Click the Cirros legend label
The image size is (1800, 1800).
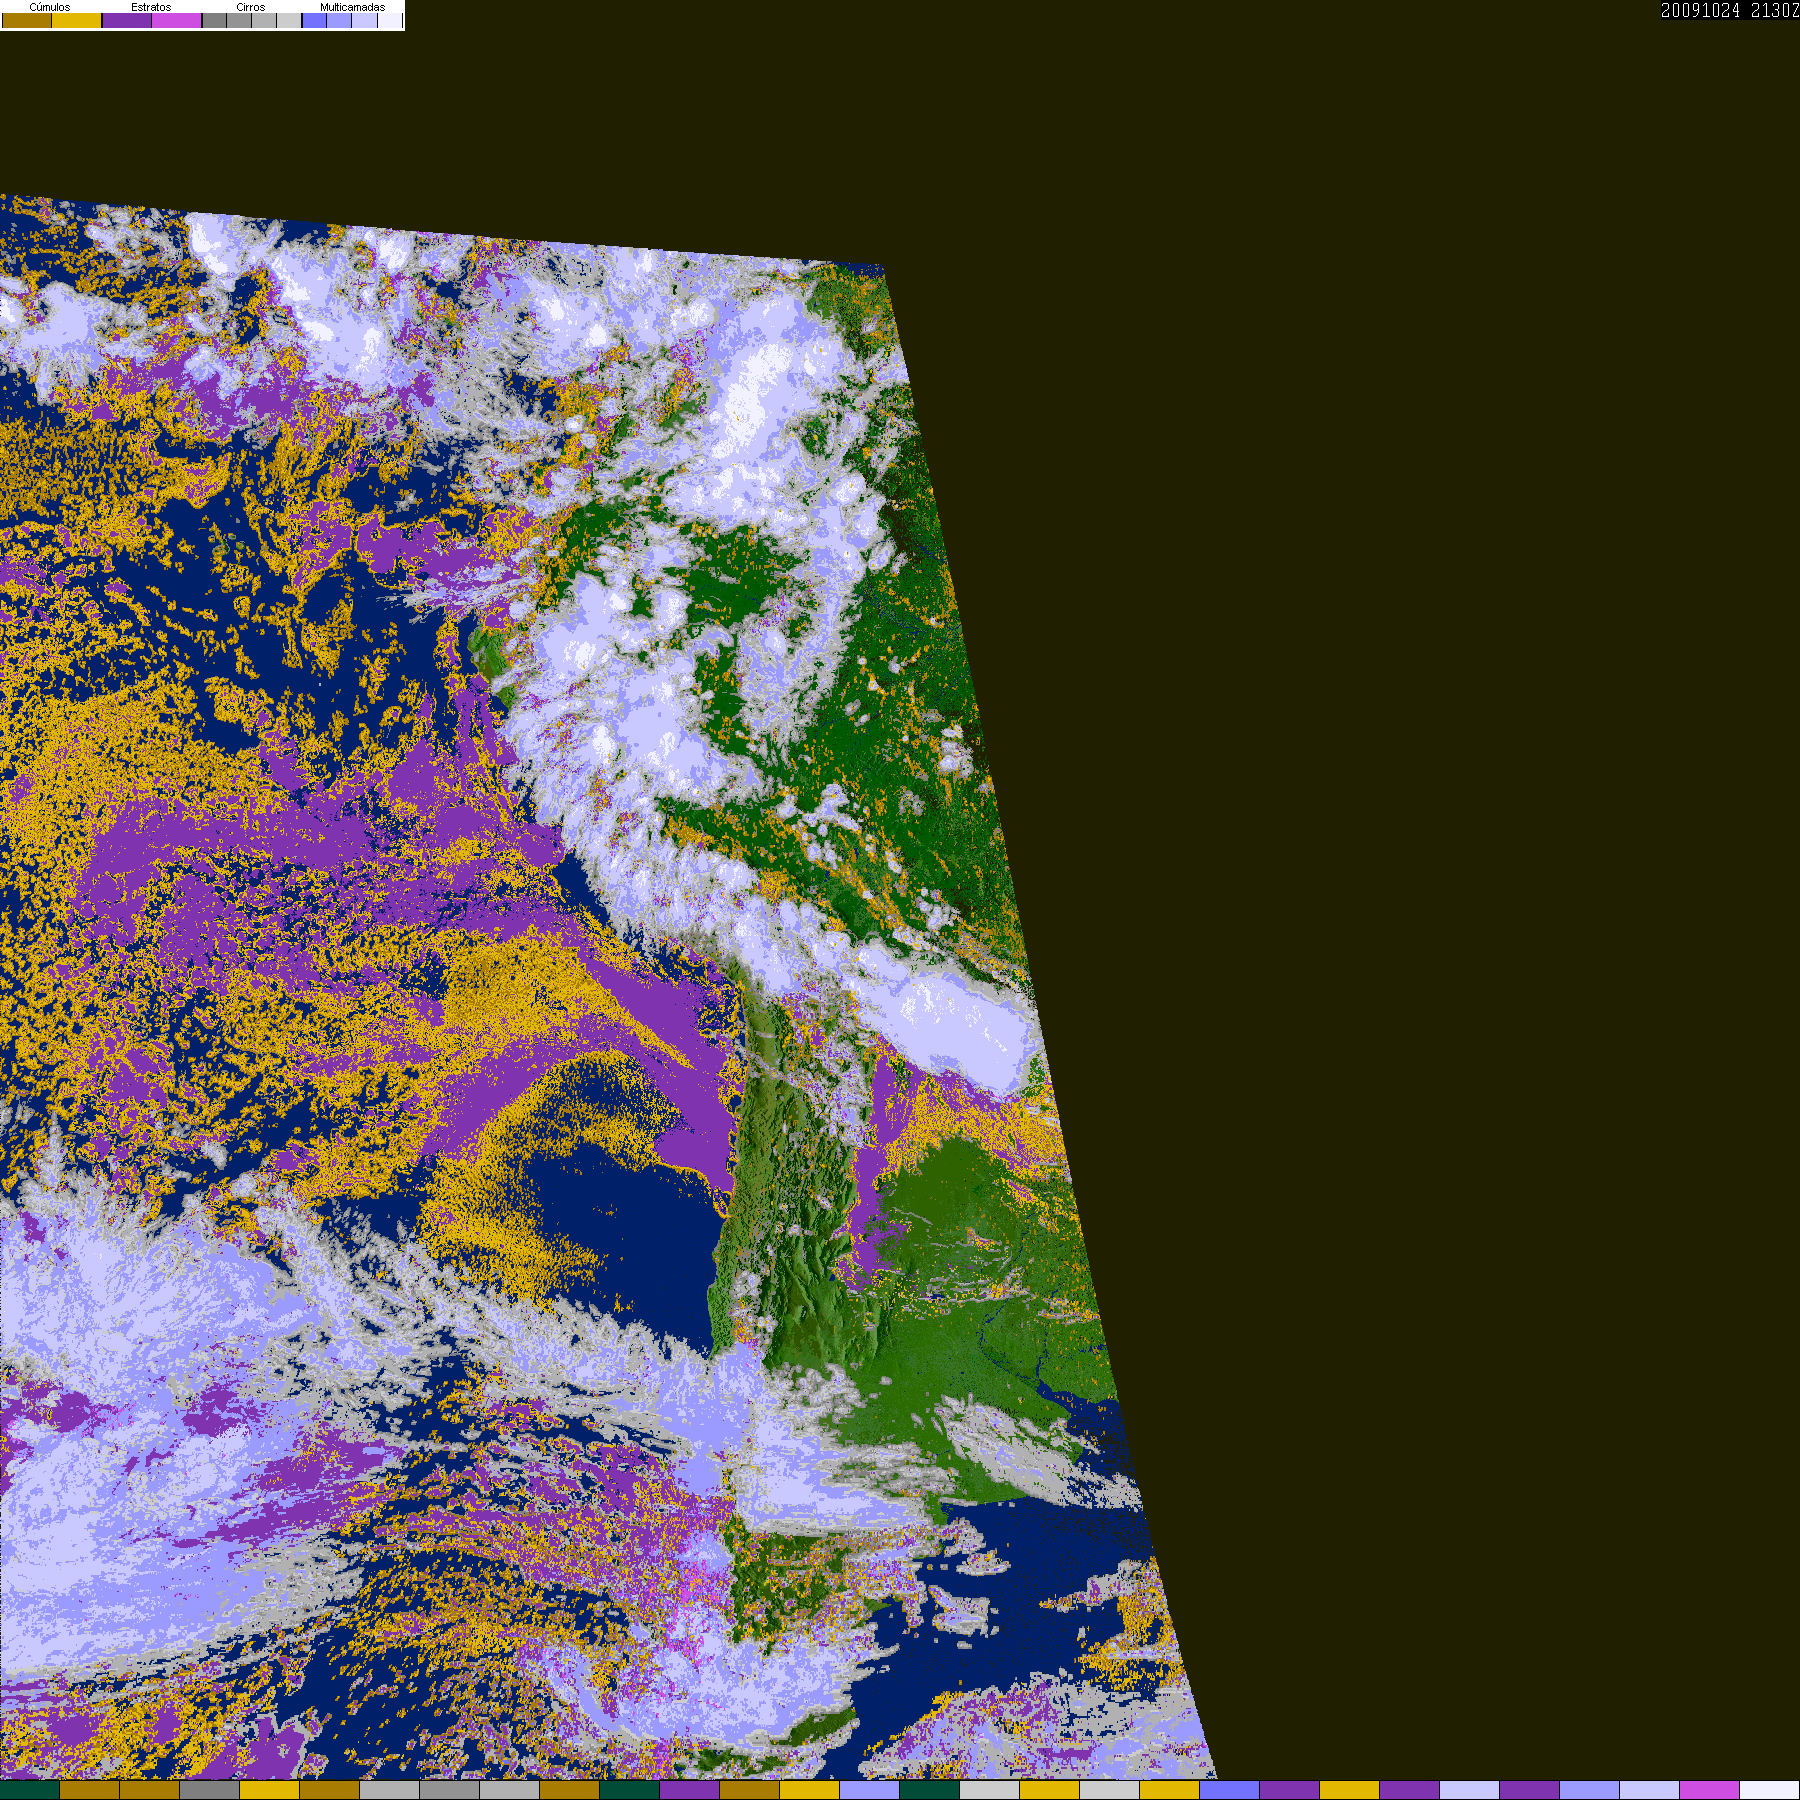[x=251, y=7]
